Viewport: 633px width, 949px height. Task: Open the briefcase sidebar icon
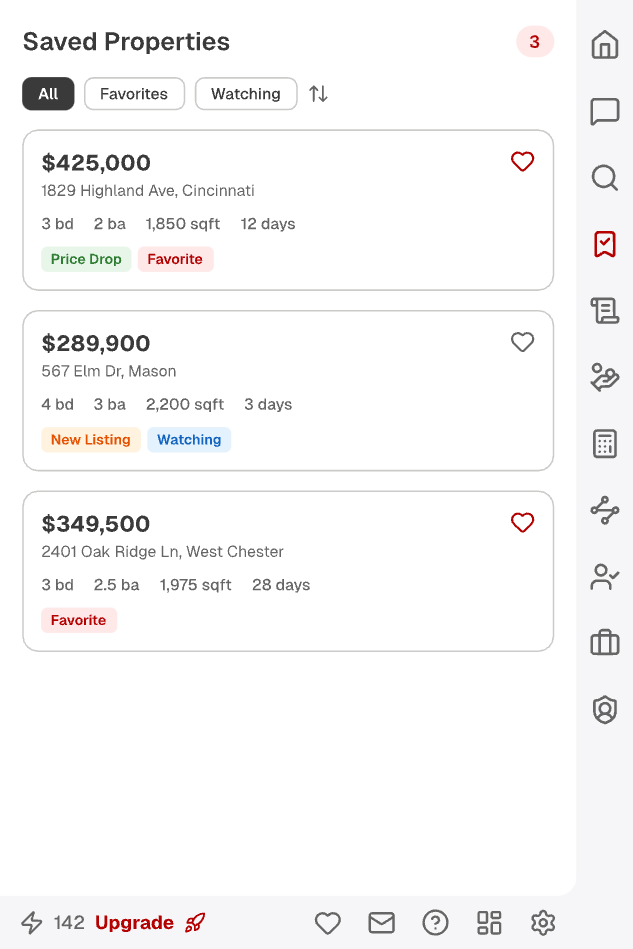coord(605,643)
